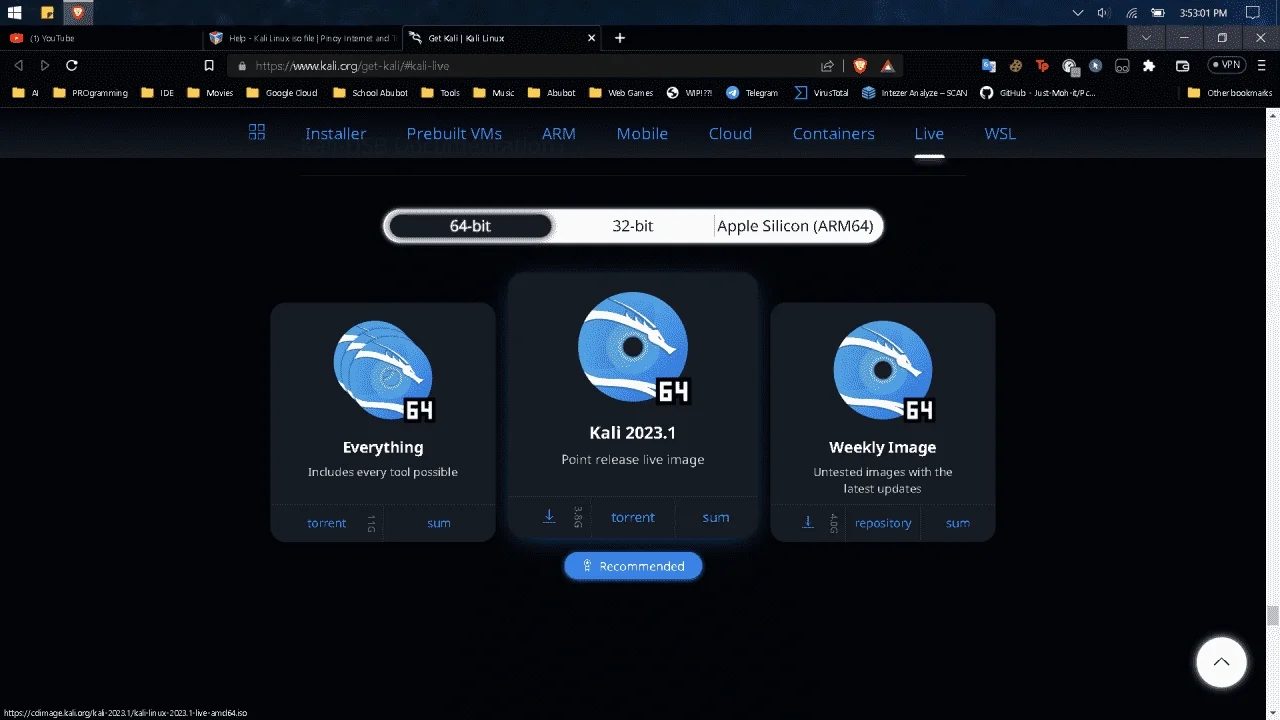Go back with the browser back arrow

click(18, 65)
